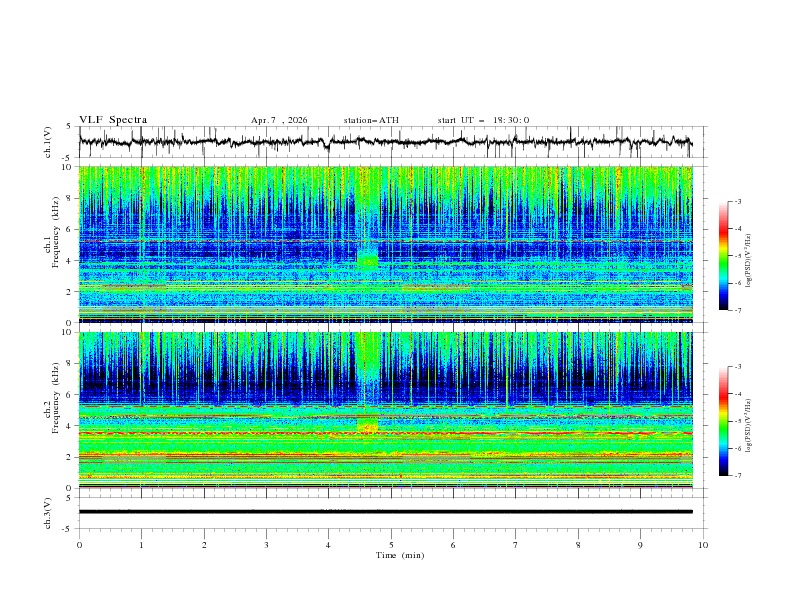Screen dimensions: 792x612
Task: Click the time axis tick label "10"
Action: 703,545
